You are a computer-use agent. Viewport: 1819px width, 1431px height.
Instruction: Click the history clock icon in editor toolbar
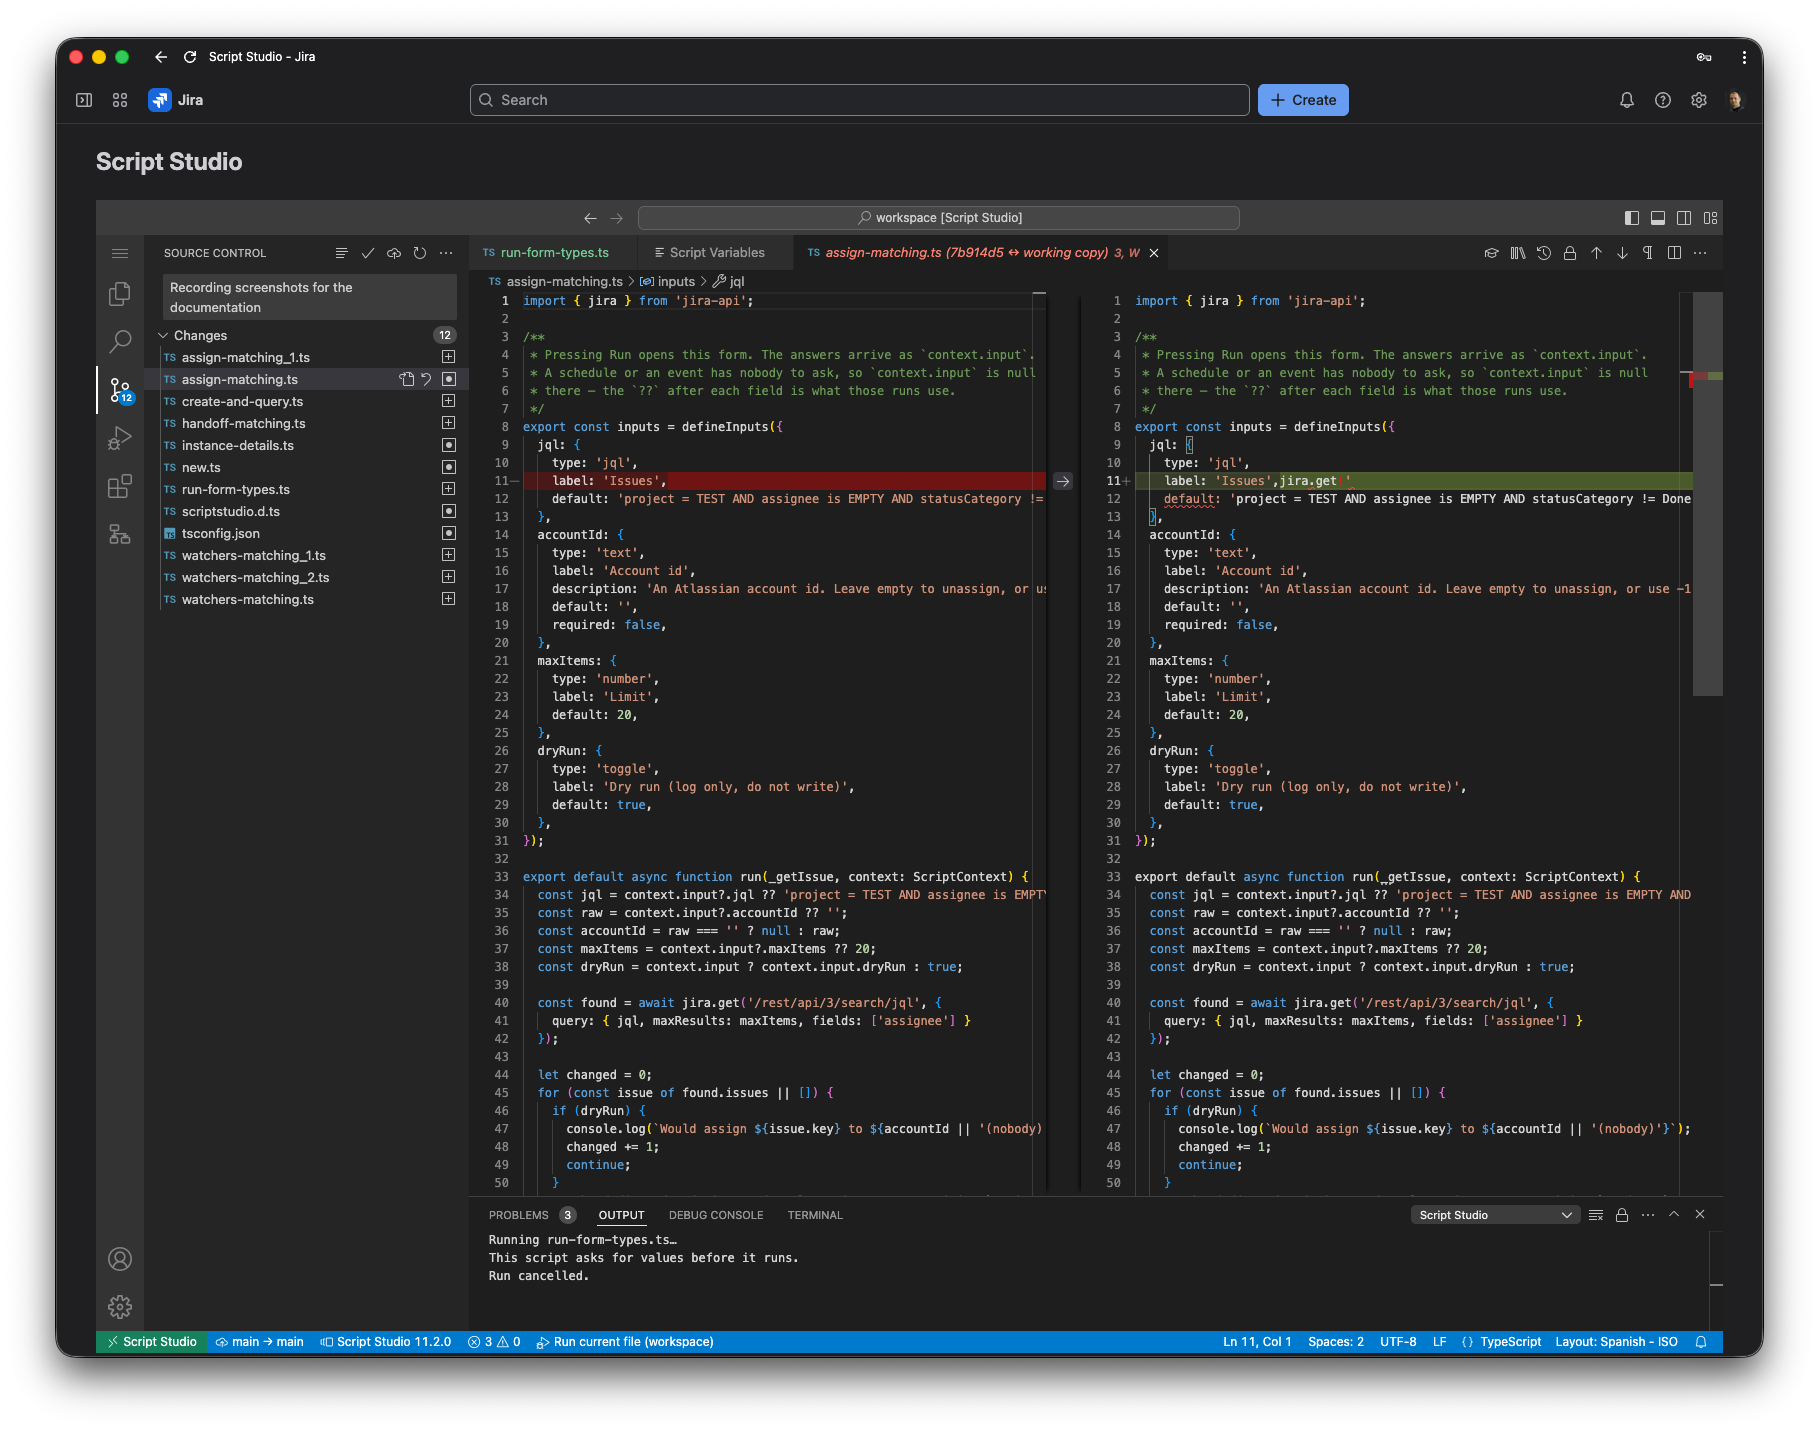1544,253
